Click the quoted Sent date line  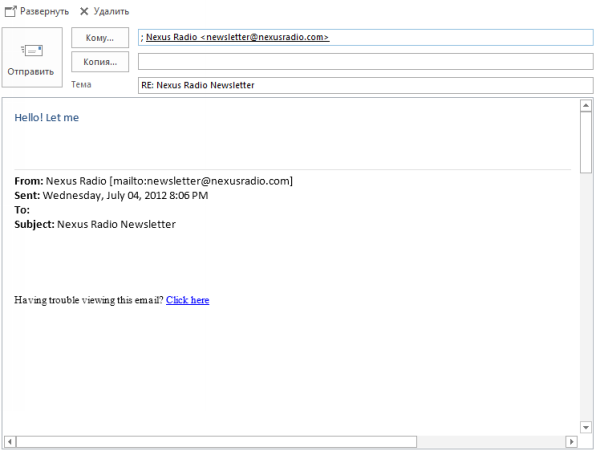[111, 196]
